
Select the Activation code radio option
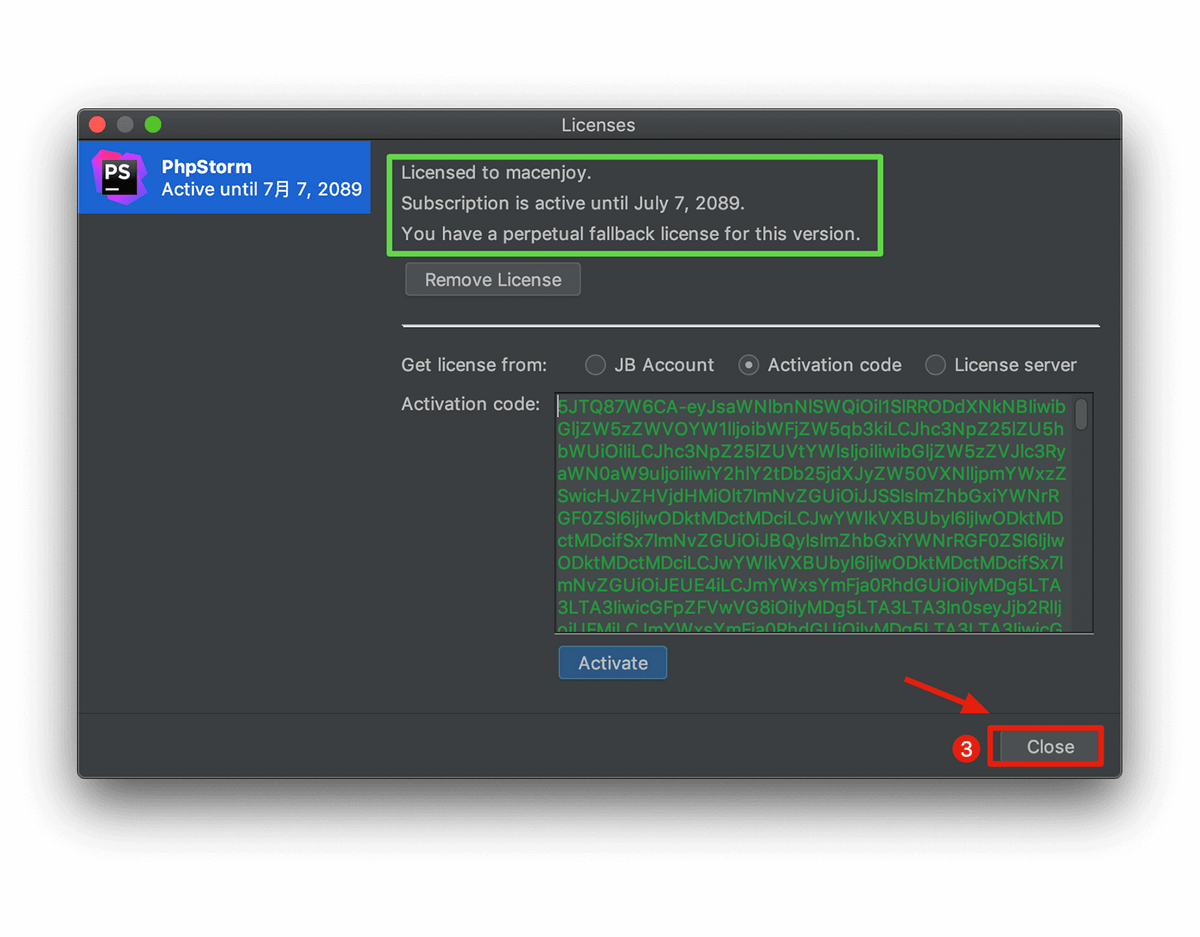(820, 365)
